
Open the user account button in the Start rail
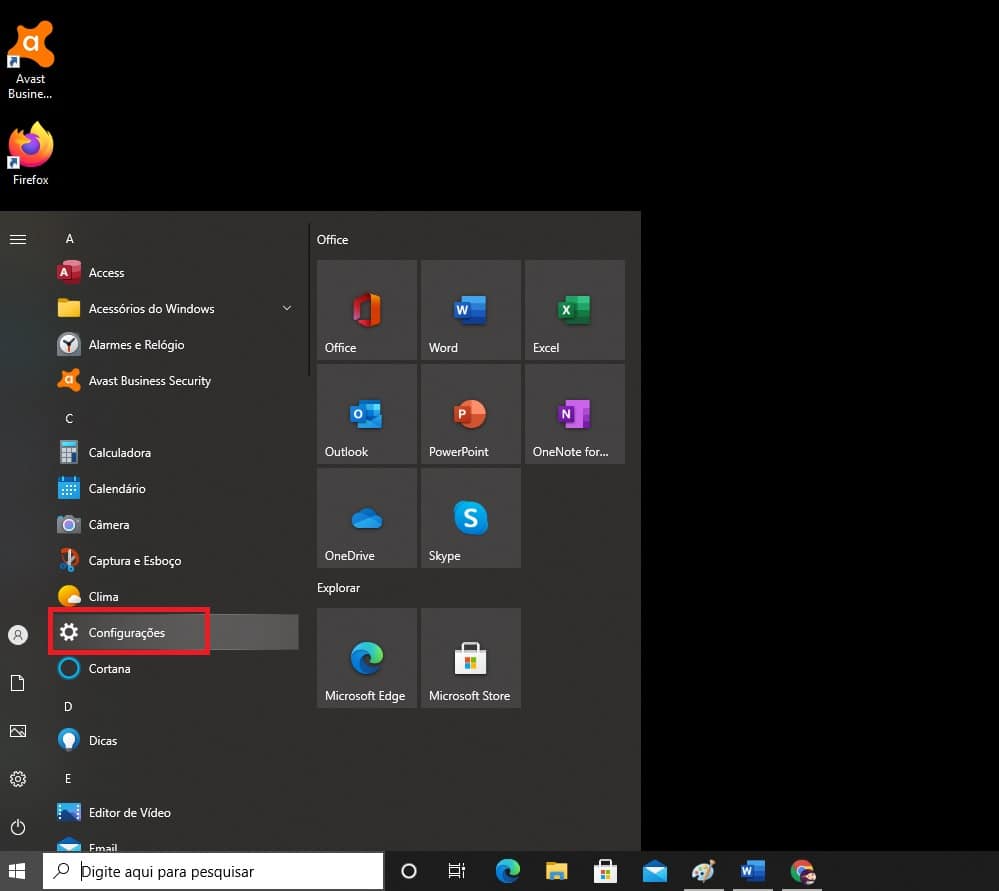coord(18,635)
